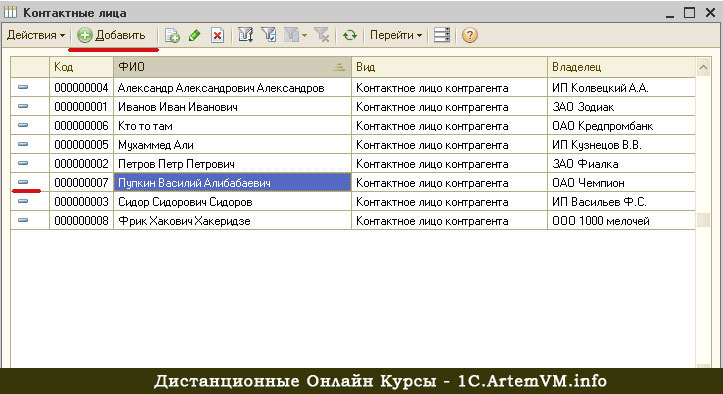723x394 pixels.
Task: Click owner cell ООО 1000 мелочей
Action: (x=622, y=221)
